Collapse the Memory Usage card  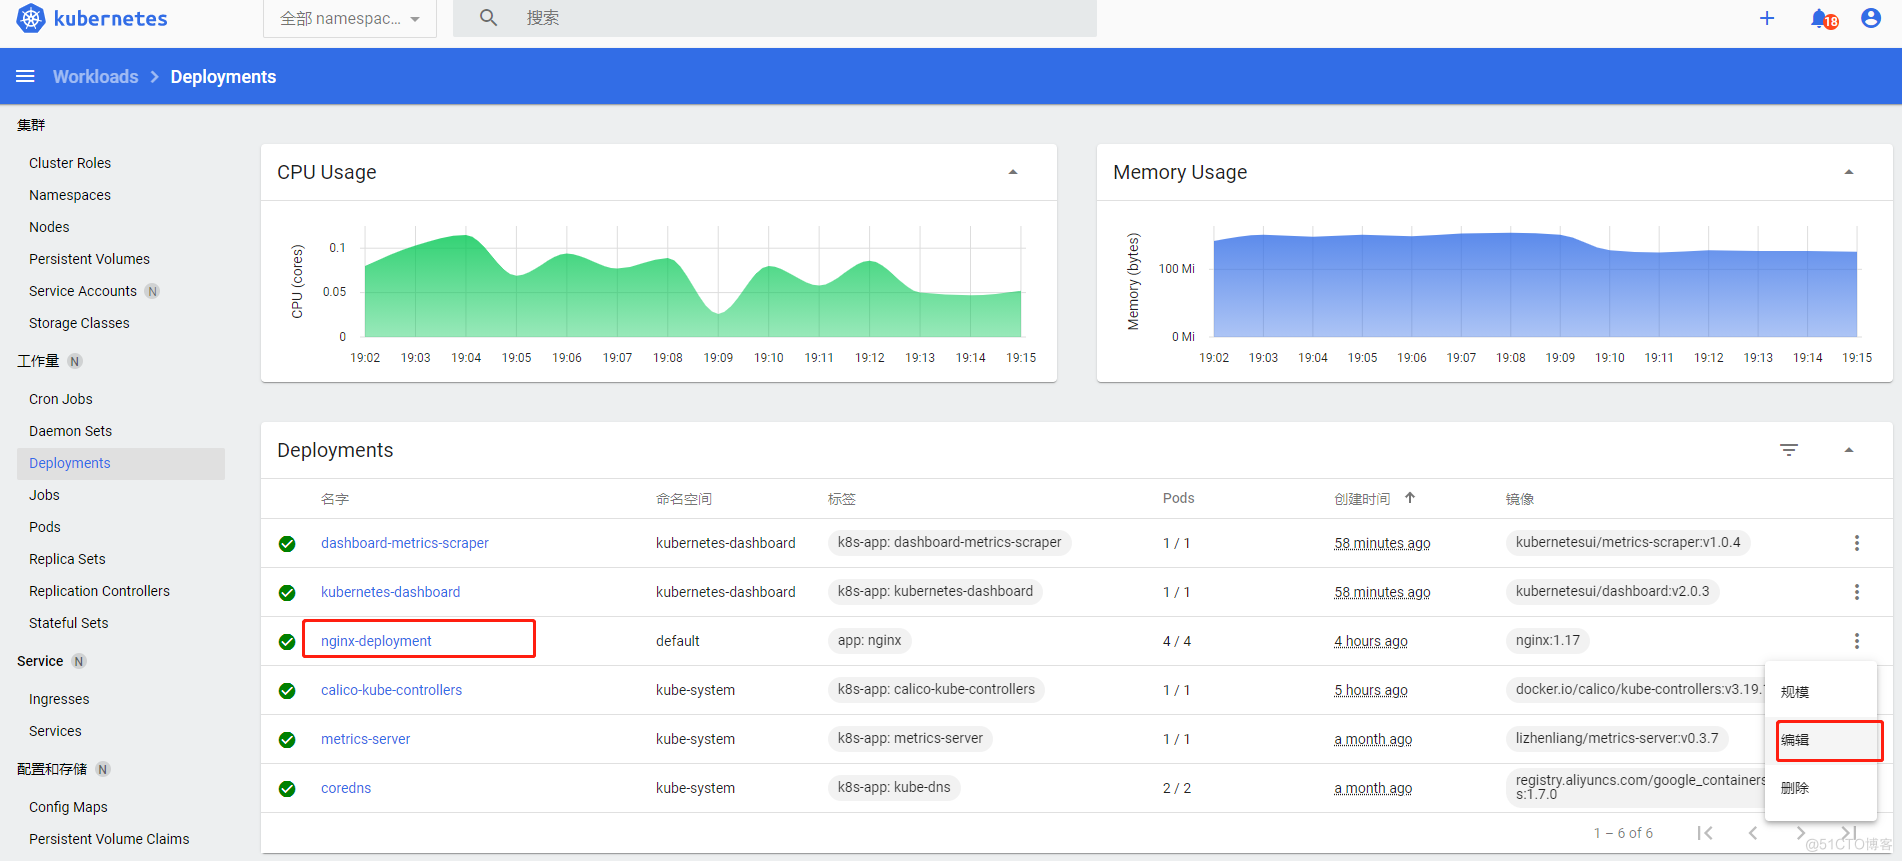1849,172
